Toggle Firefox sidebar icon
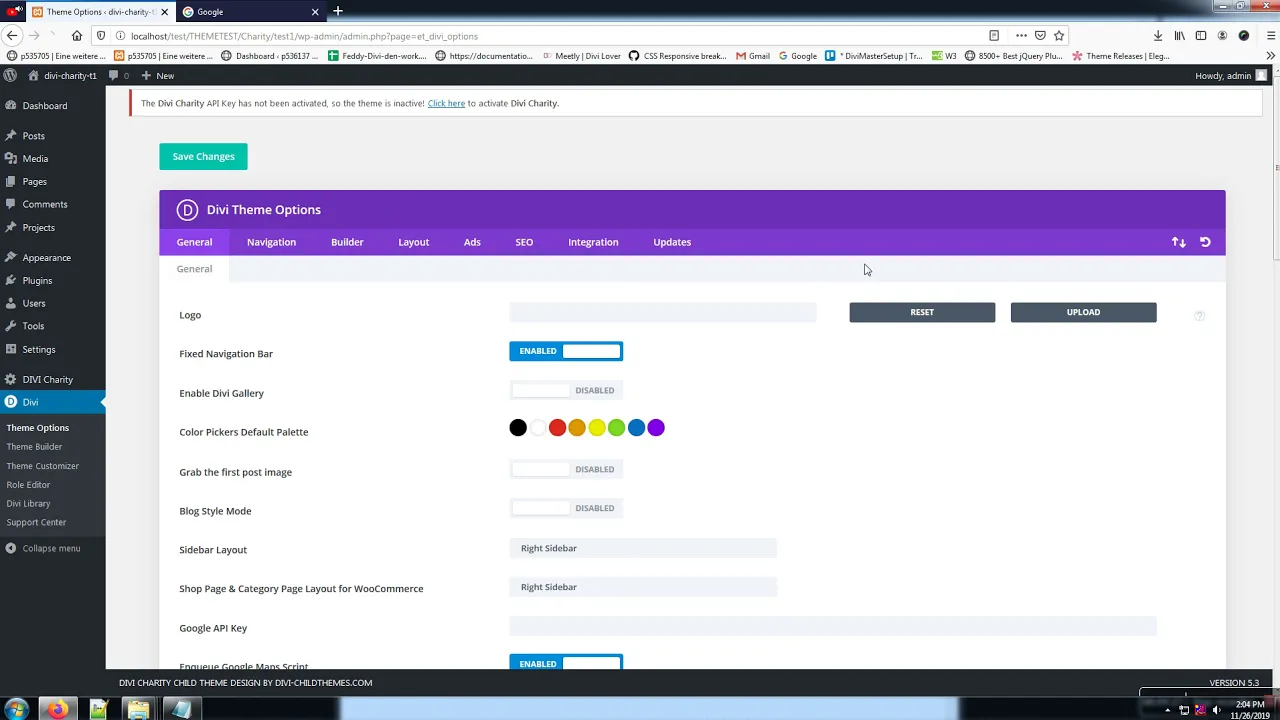 click(1201, 36)
